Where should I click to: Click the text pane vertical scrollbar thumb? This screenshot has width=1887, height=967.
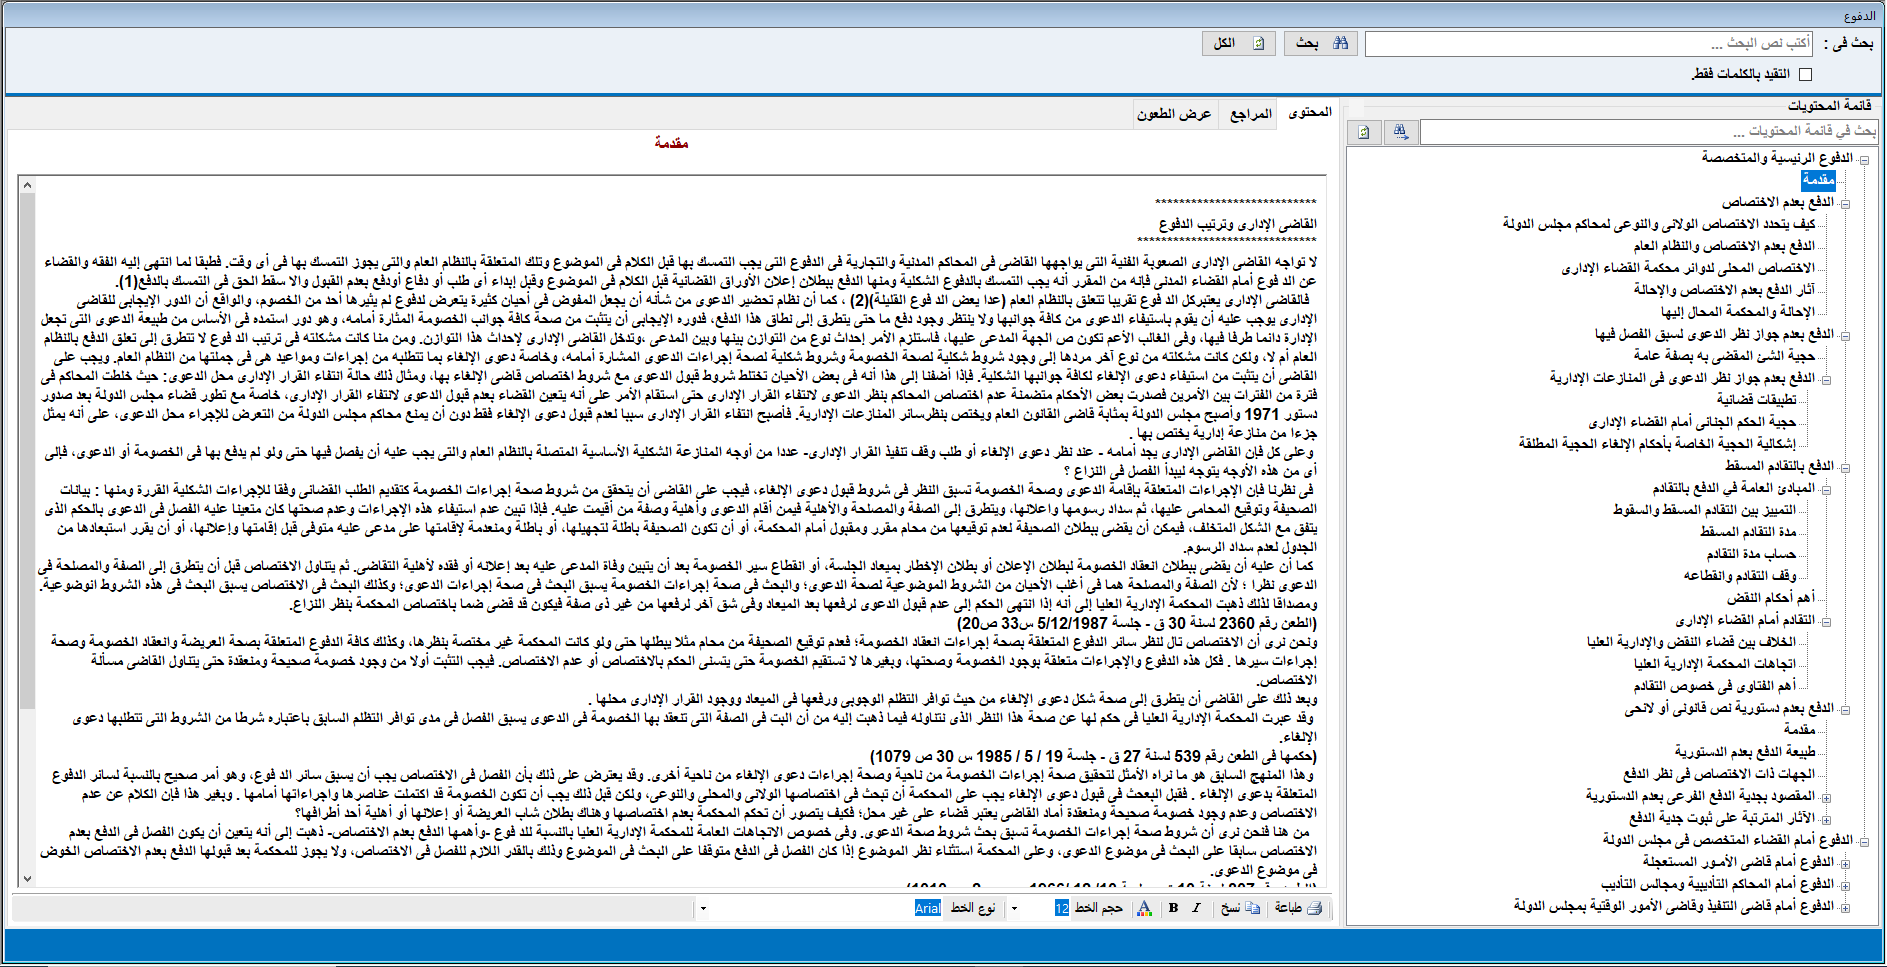[27, 451]
